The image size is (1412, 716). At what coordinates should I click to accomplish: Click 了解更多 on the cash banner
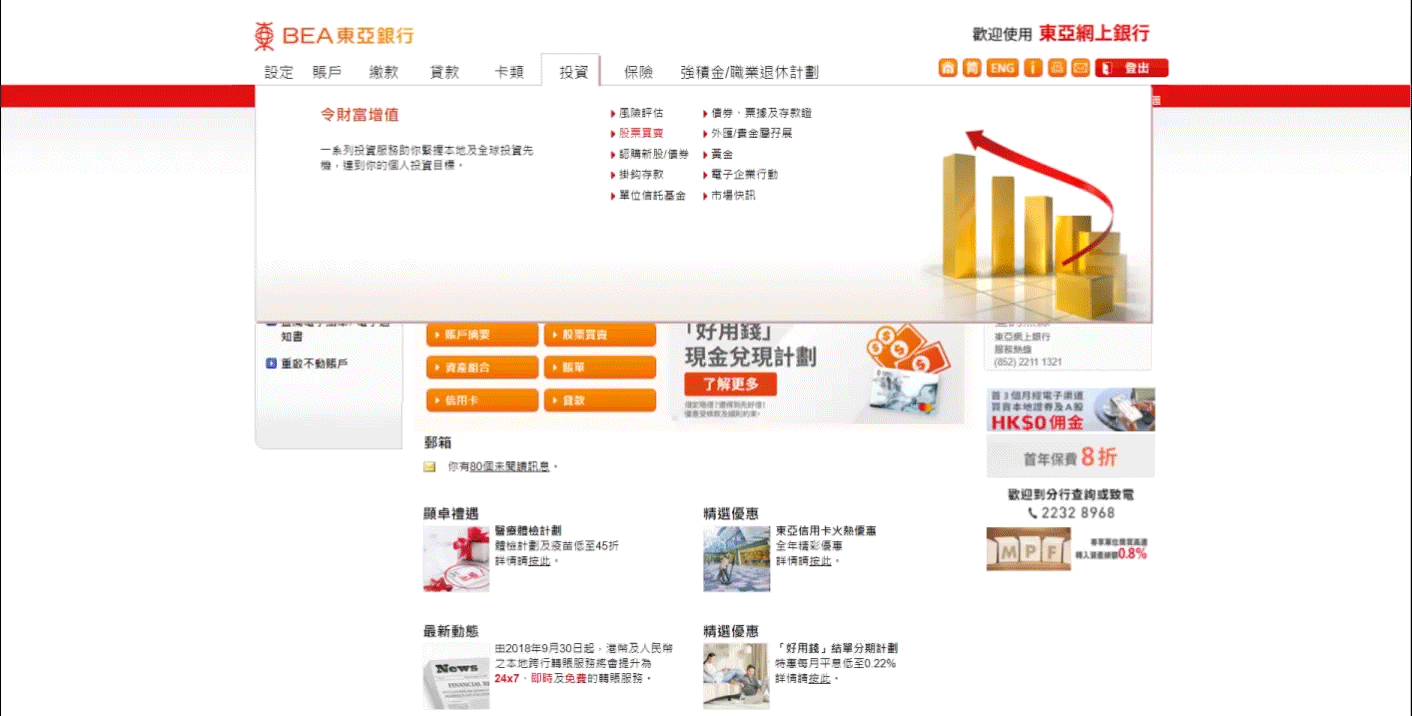point(730,384)
